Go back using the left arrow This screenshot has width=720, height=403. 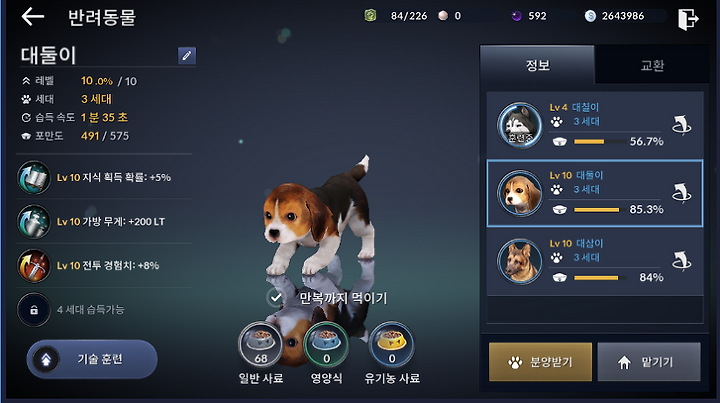point(33,17)
